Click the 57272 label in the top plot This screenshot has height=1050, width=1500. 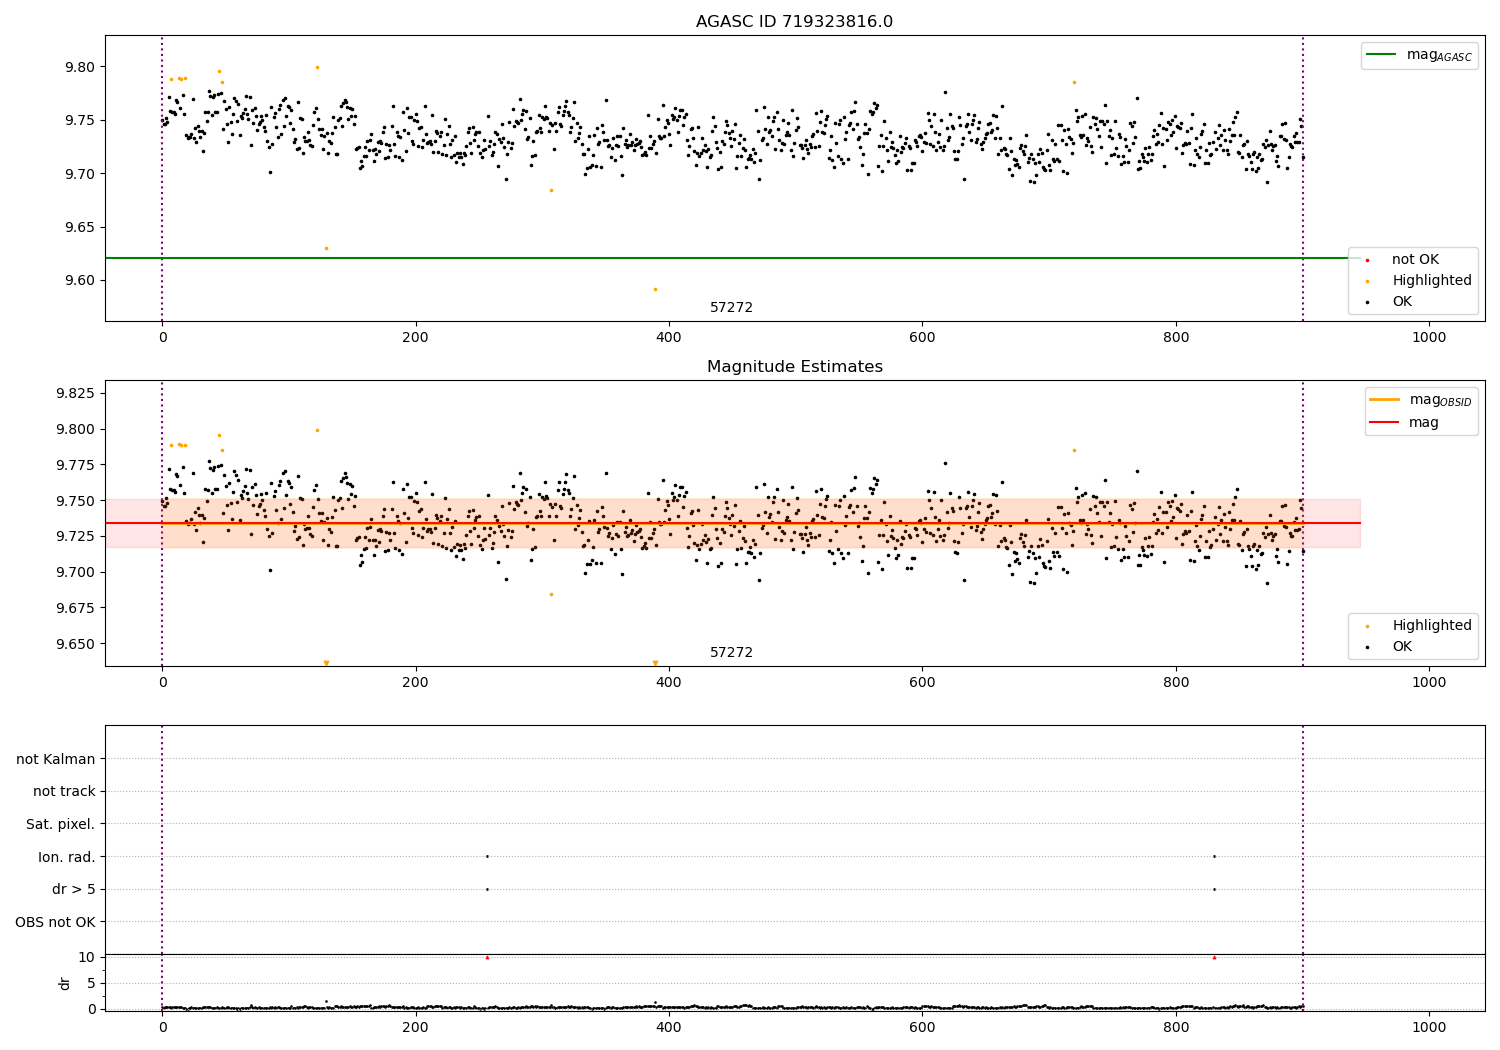pyautogui.click(x=731, y=308)
